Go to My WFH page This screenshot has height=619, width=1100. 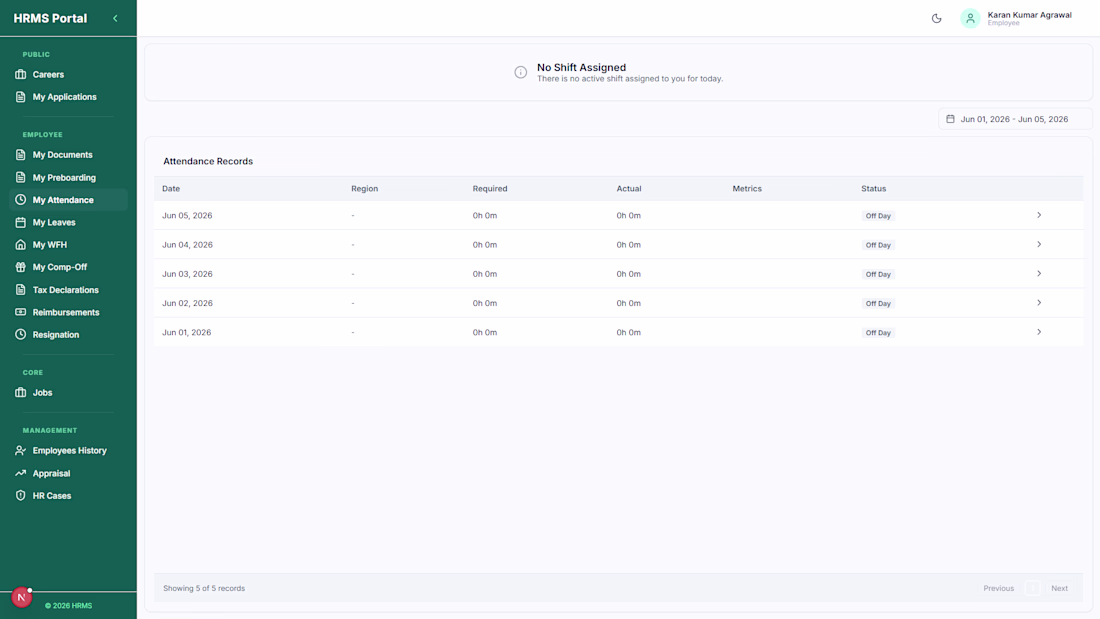tap(68, 245)
